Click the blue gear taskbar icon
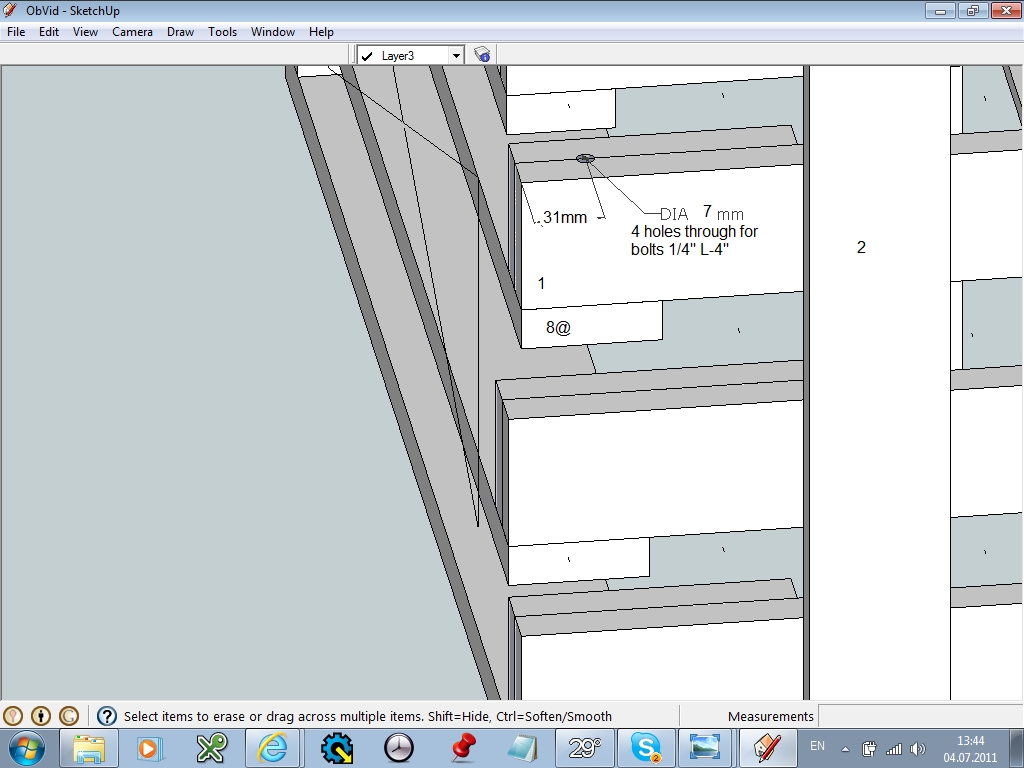 tap(336, 748)
